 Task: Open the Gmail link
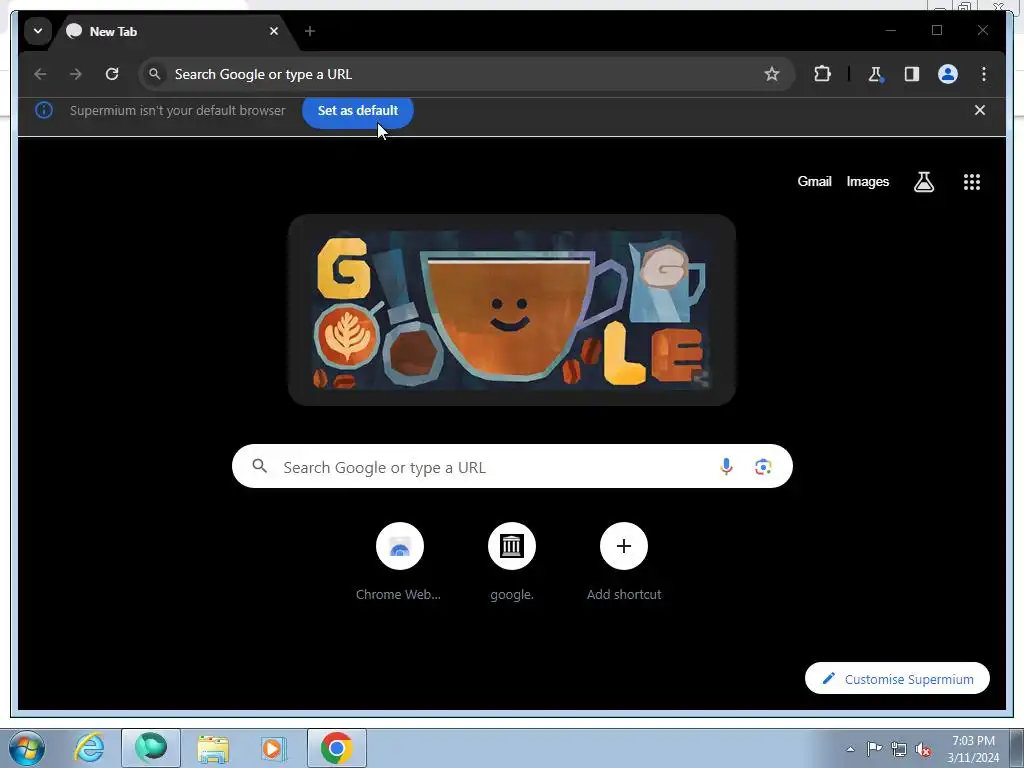click(814, 182)
